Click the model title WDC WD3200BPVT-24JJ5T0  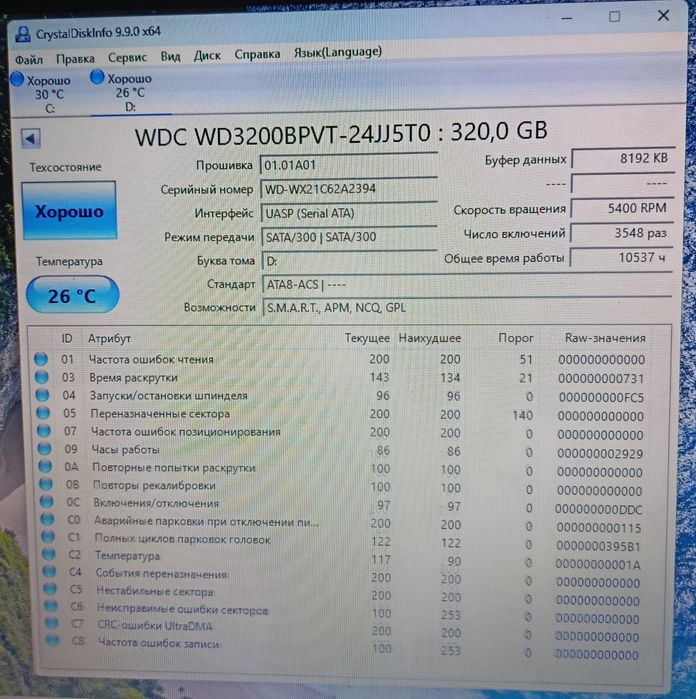[x=283, y=135]
